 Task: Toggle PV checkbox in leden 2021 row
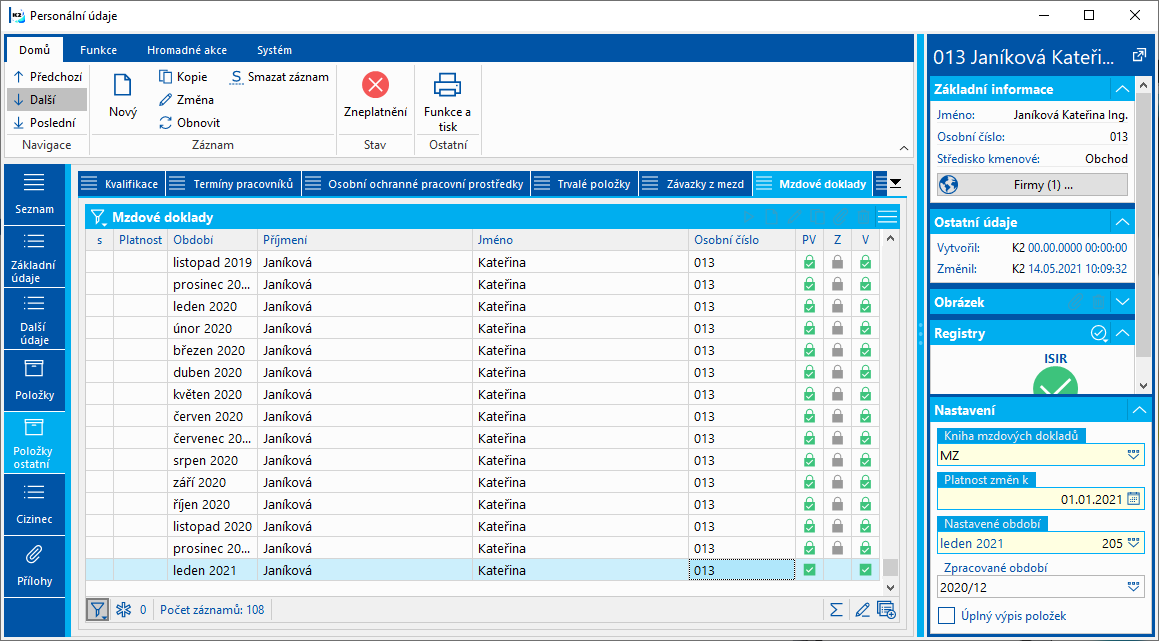coord(809,570)
